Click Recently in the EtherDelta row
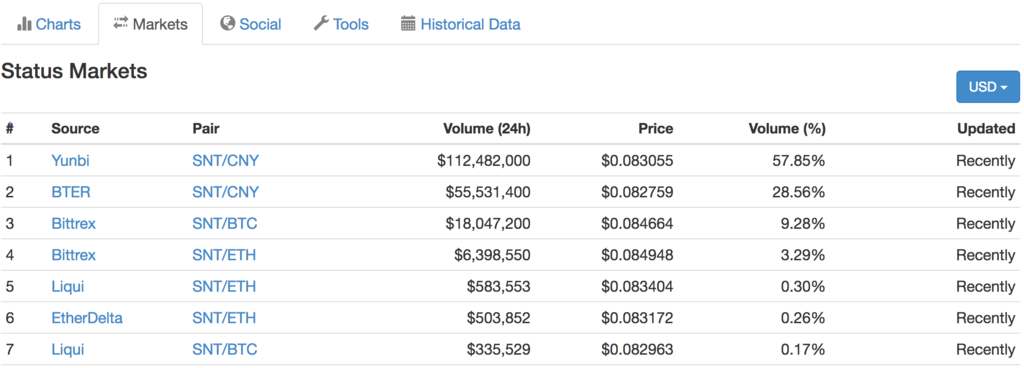The width and height of the screenshot is (1024, 368). click(985, 318)
